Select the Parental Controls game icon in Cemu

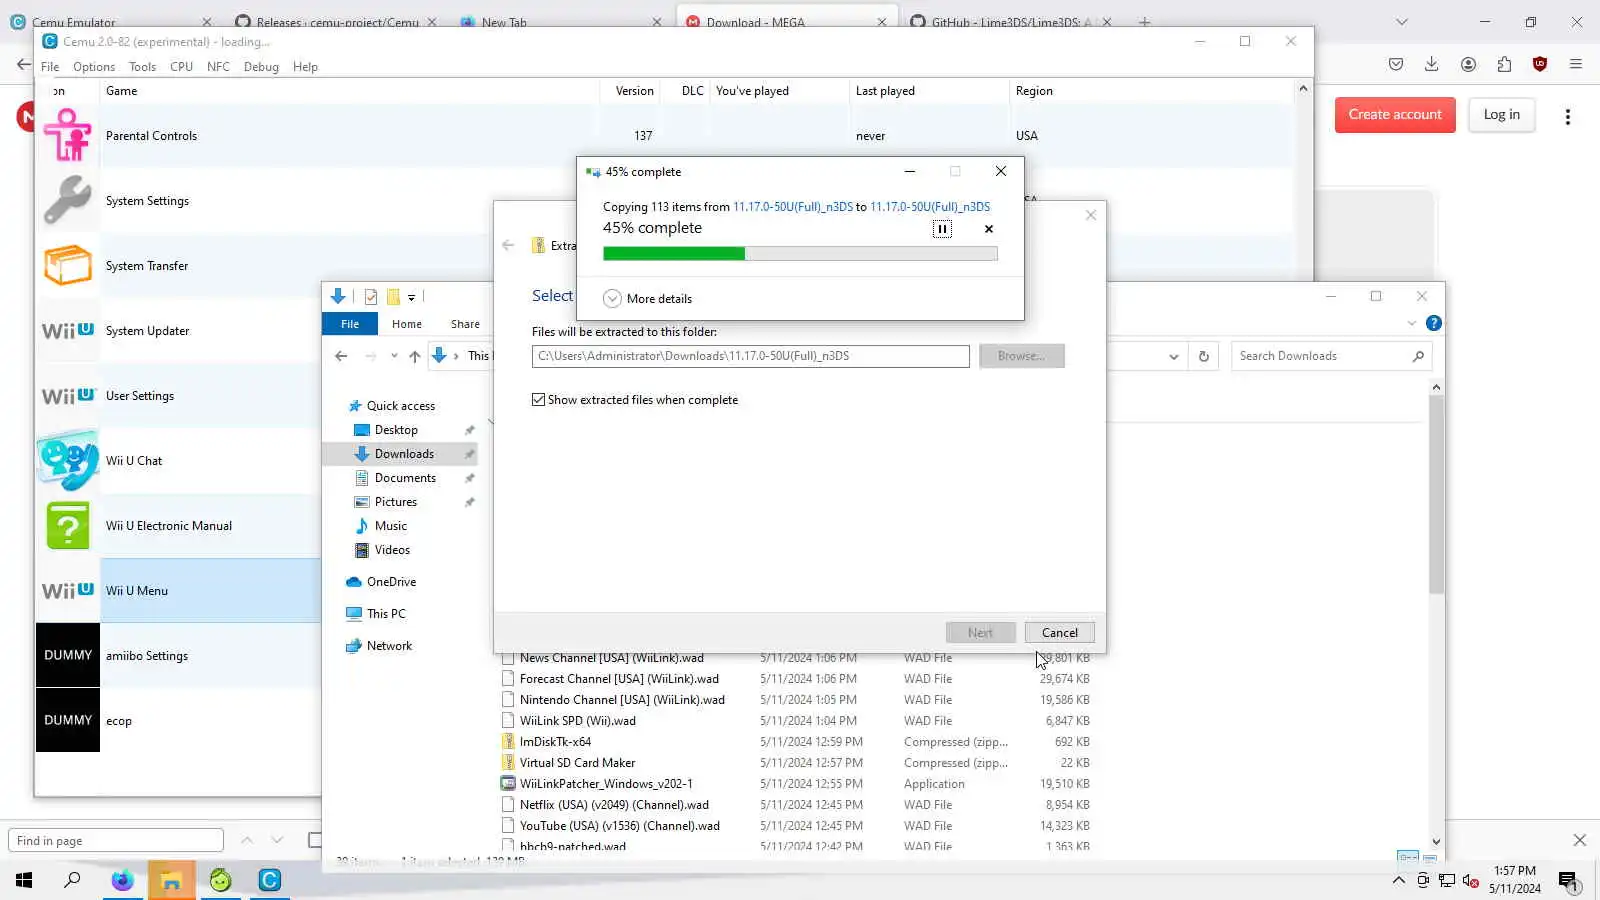coord(68,135)
